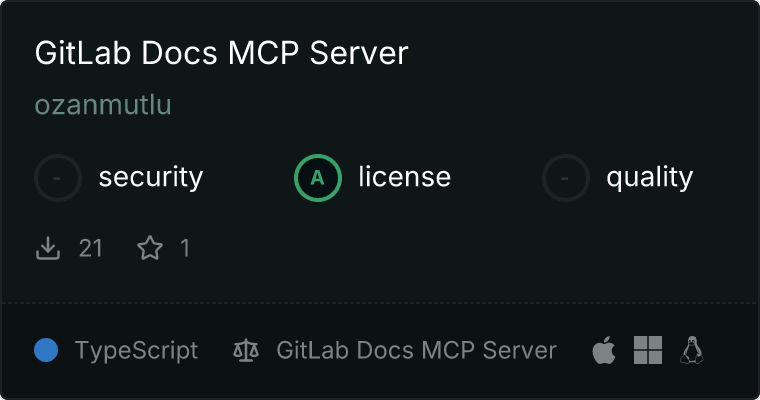Click the security score badge circle
This screenshot has height=400, width=760.
pyautogui.click(x=58, y=178)
